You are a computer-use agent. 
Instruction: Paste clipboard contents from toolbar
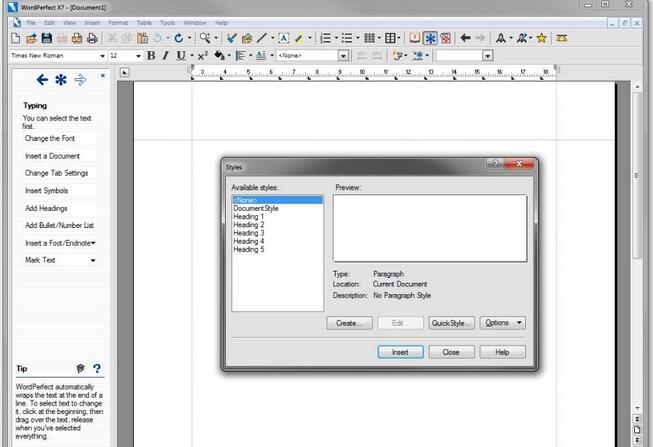click(x=142, y=38)
